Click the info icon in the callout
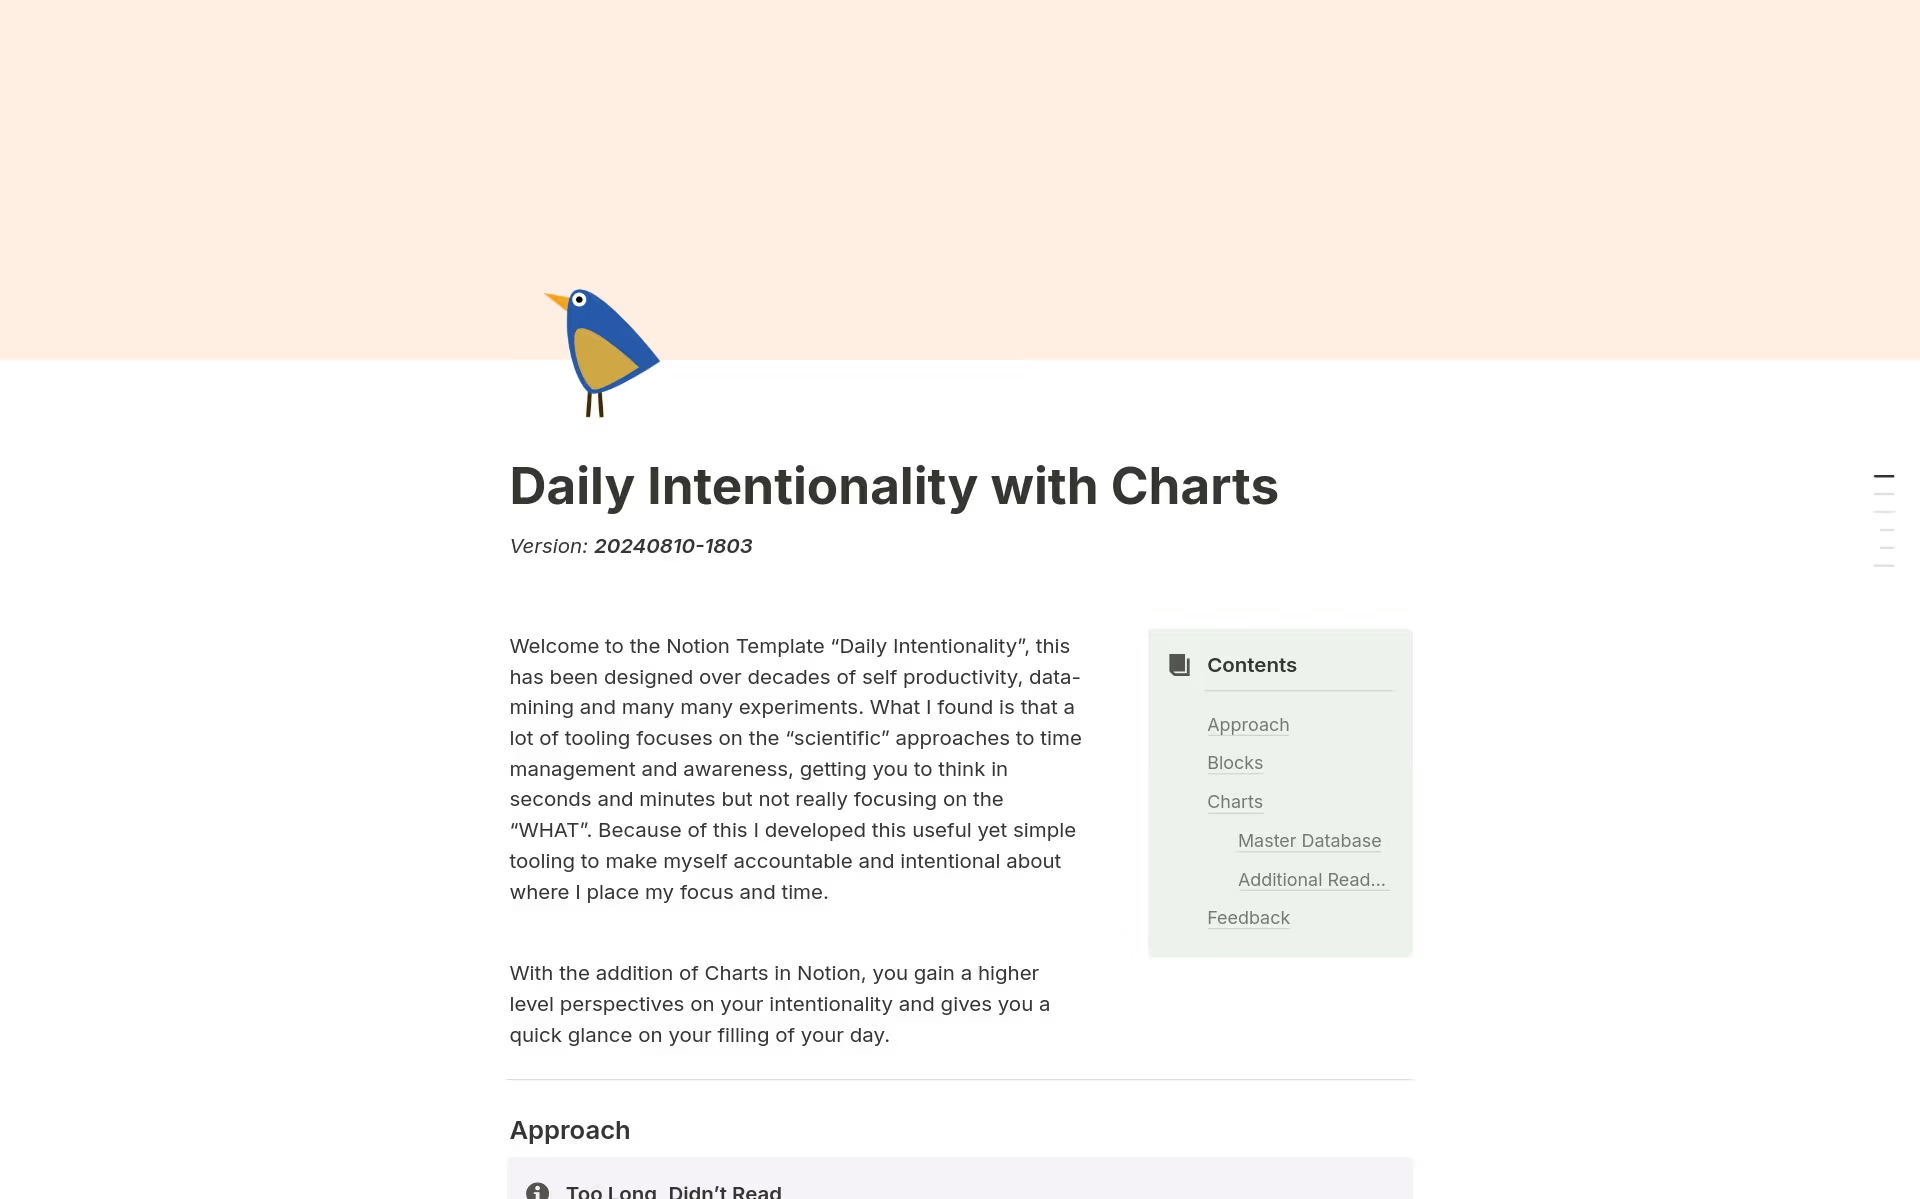Image resolution: width=1920 pixels, height=1199 pixels. (537, 1190)
